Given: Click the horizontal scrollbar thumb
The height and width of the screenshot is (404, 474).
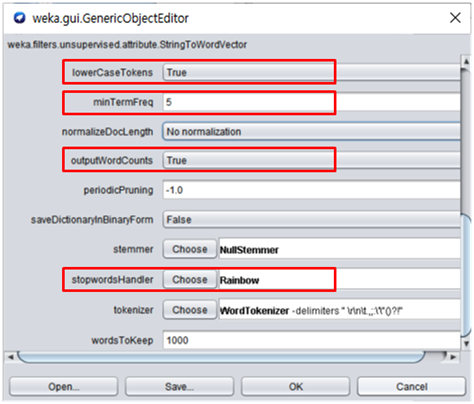Looking at the screenshot, I should [222, 357].
